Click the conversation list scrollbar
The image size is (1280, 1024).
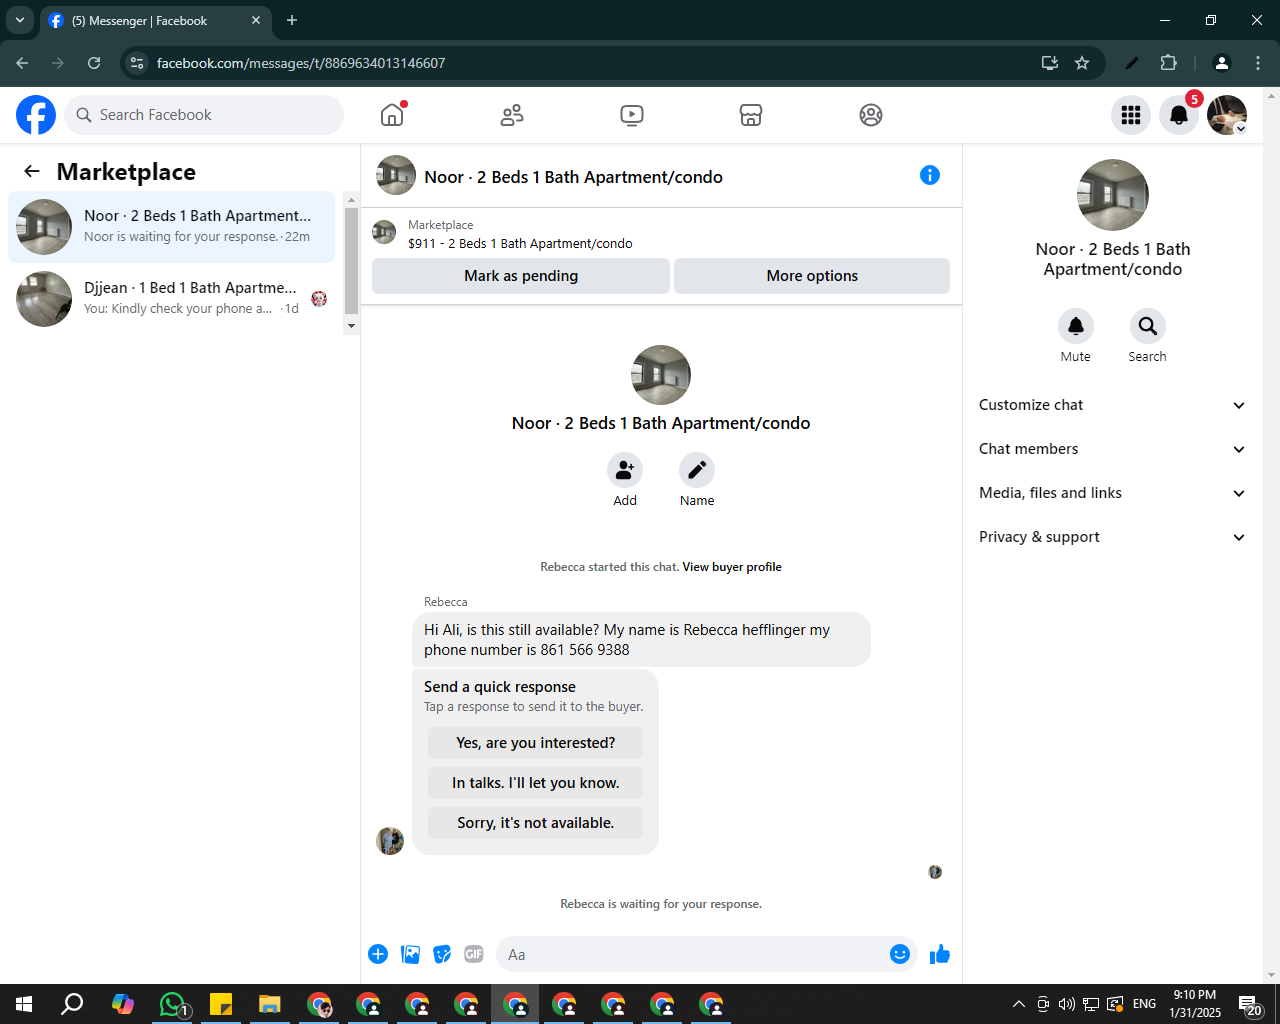pyautogui.click(x=351, y=260)
